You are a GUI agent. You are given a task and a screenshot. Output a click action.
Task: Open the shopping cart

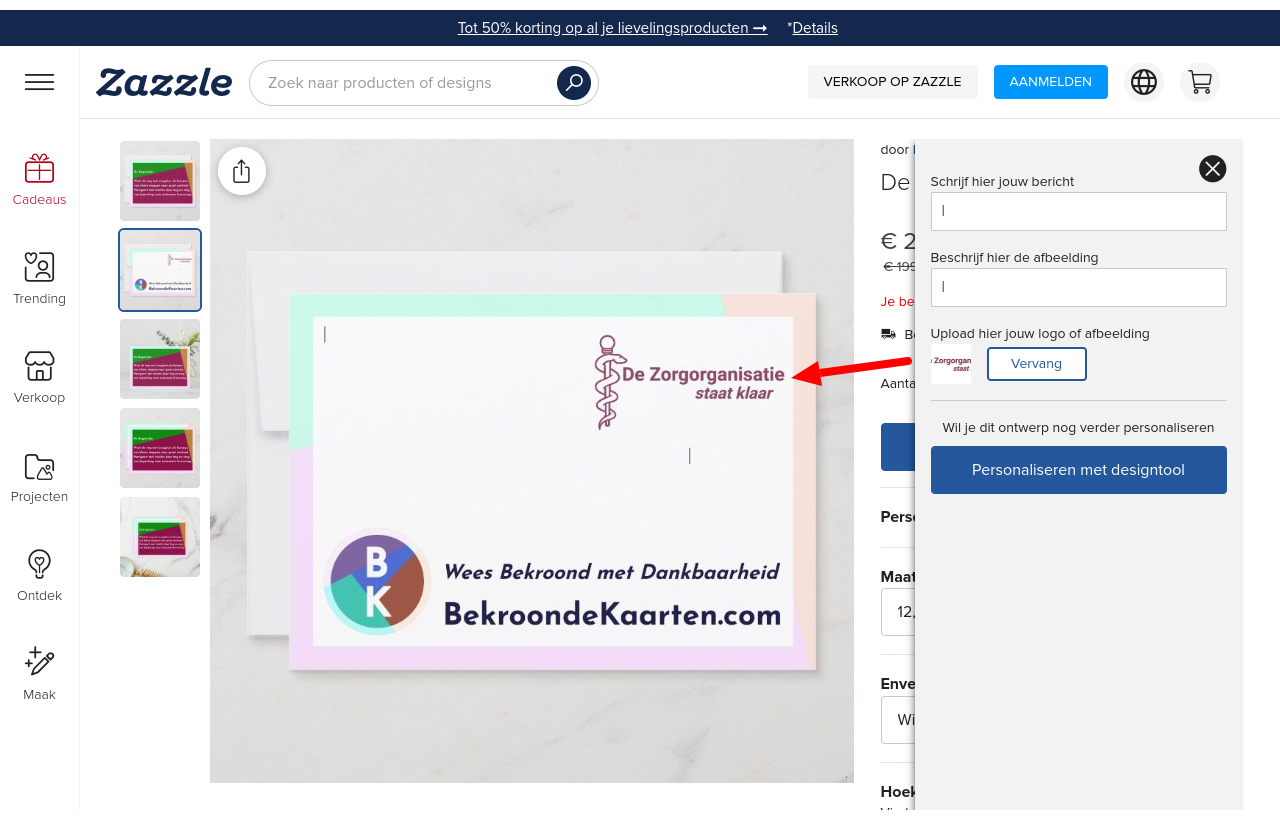(1199, 82)
